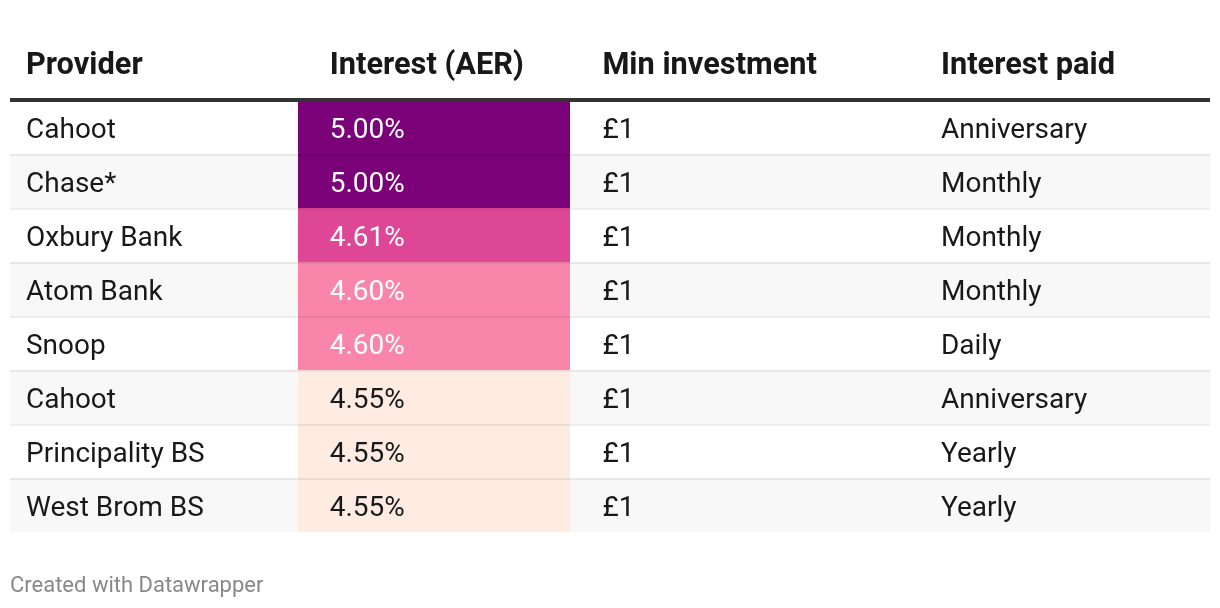Click the Interest paid column header
This screenshot has height=608, width=1220.
[1027, 64]
